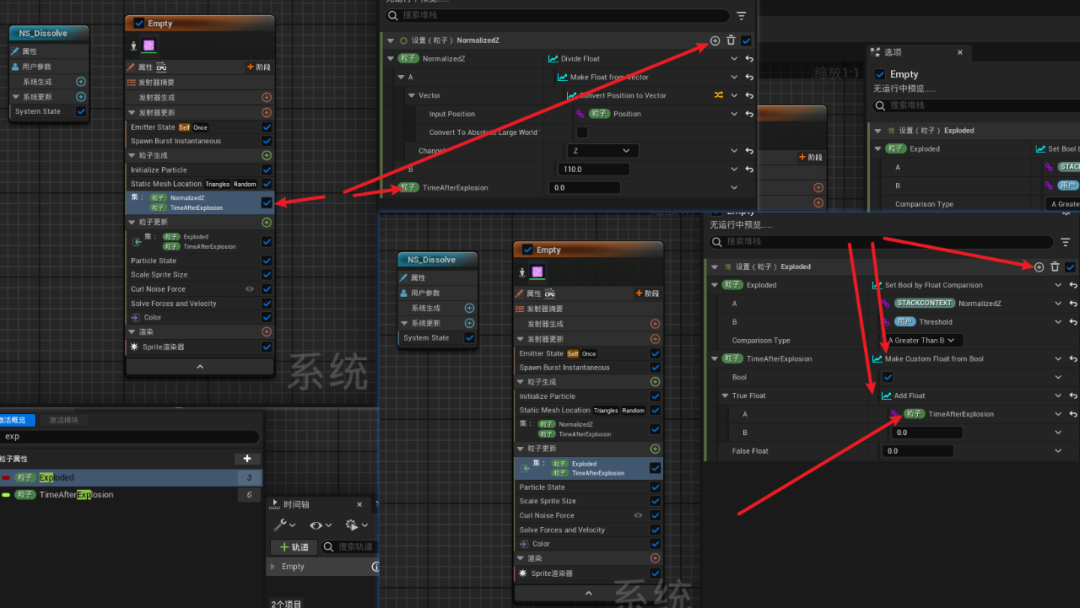Reset the Make Float from Vector input
Screen dimensions: 1080x608
749,77
